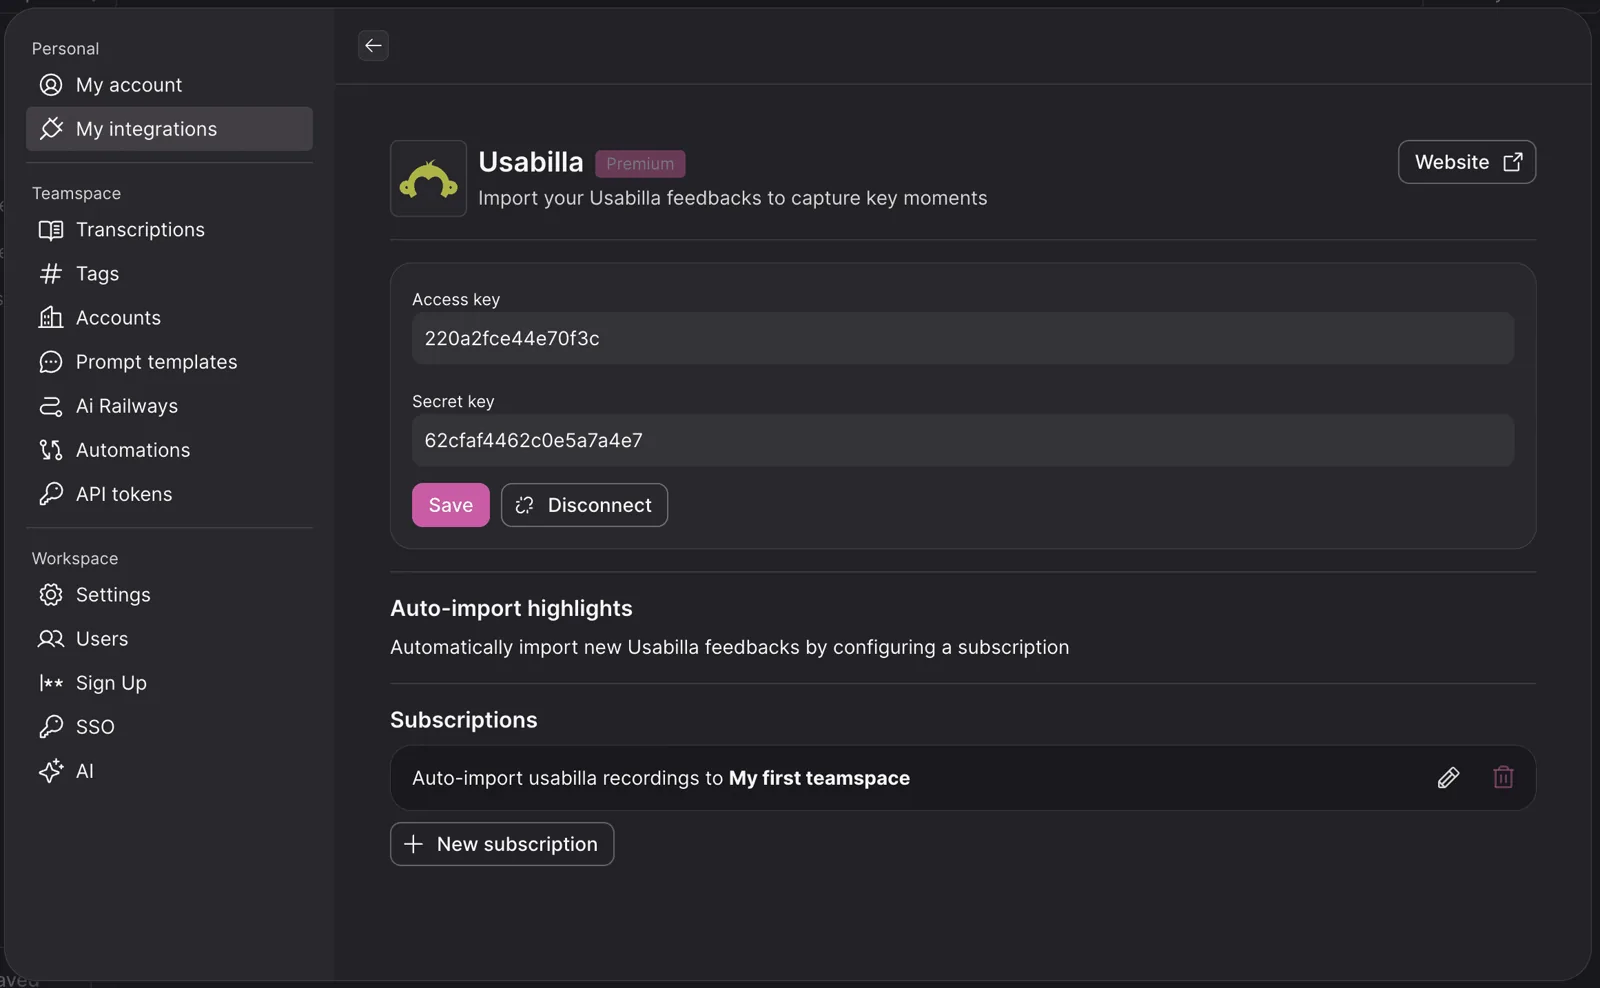Click the Auto-import highlights heading
The height and width of the screenshot is (988, 1600).
(511, 608)
